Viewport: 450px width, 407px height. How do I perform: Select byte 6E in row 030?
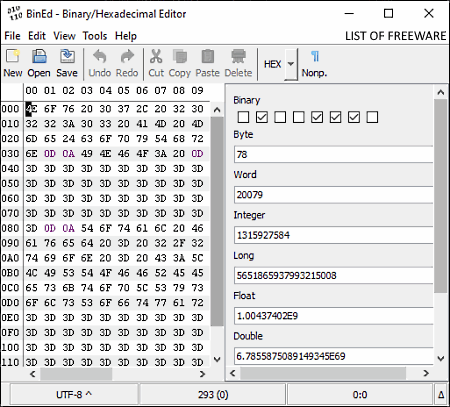[31, 154]
